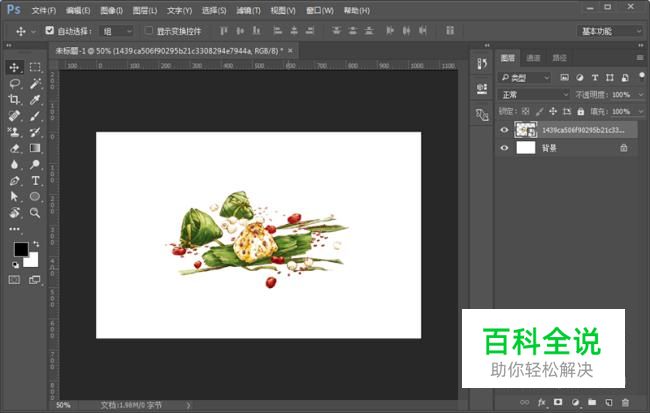Image resolution: width=650 pixels, height=413 pixels.
Task: Toggle lock image pixels brush icon
Action: pos(539,111)
